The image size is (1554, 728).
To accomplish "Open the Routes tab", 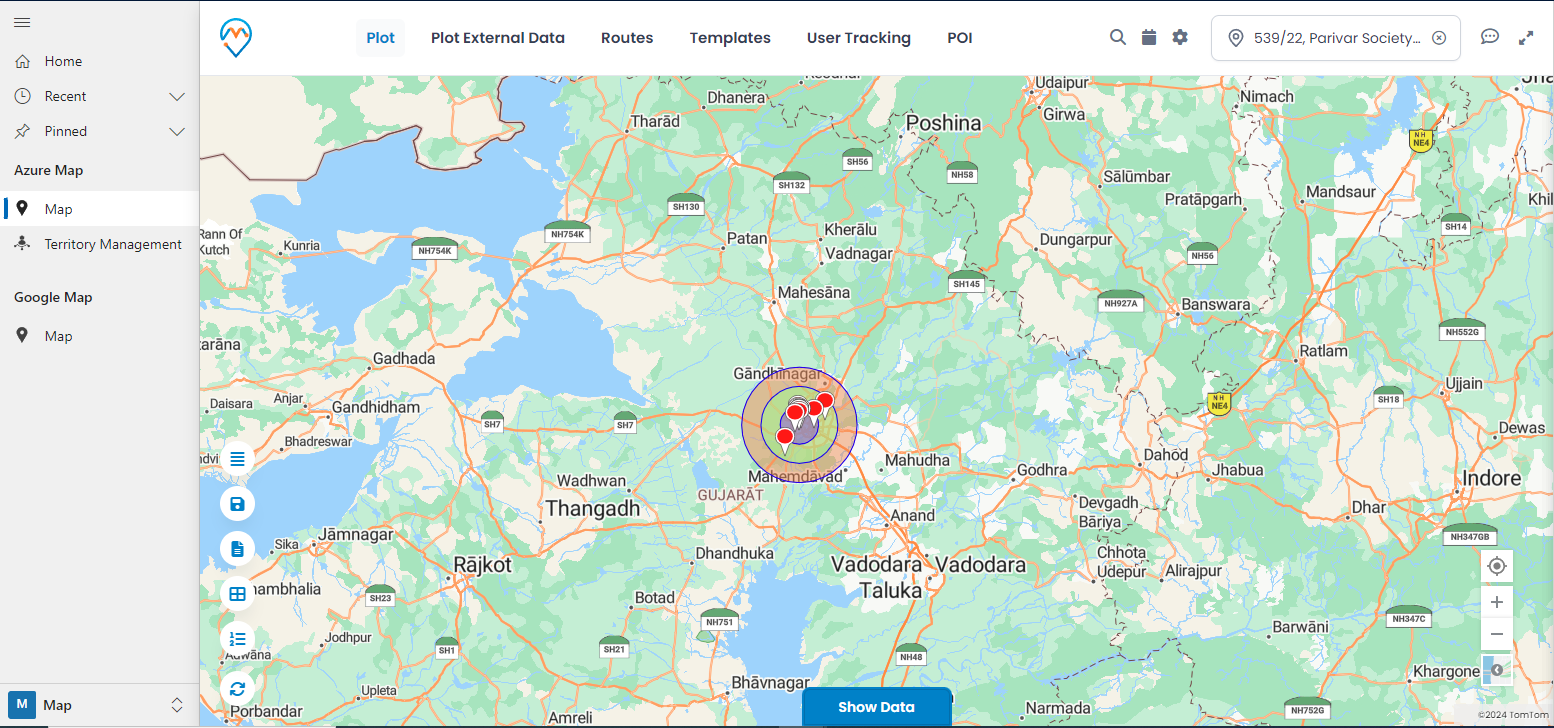I will 627,38.
